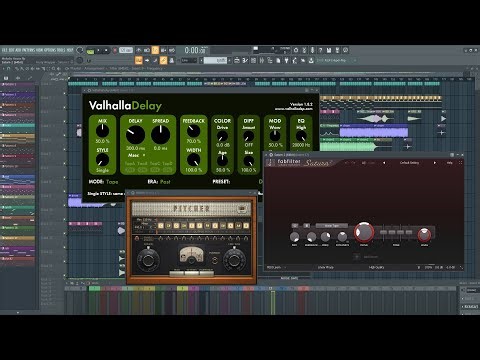Click the transport play button
This screenshot has width=480, height=360.
pos(98,51)
